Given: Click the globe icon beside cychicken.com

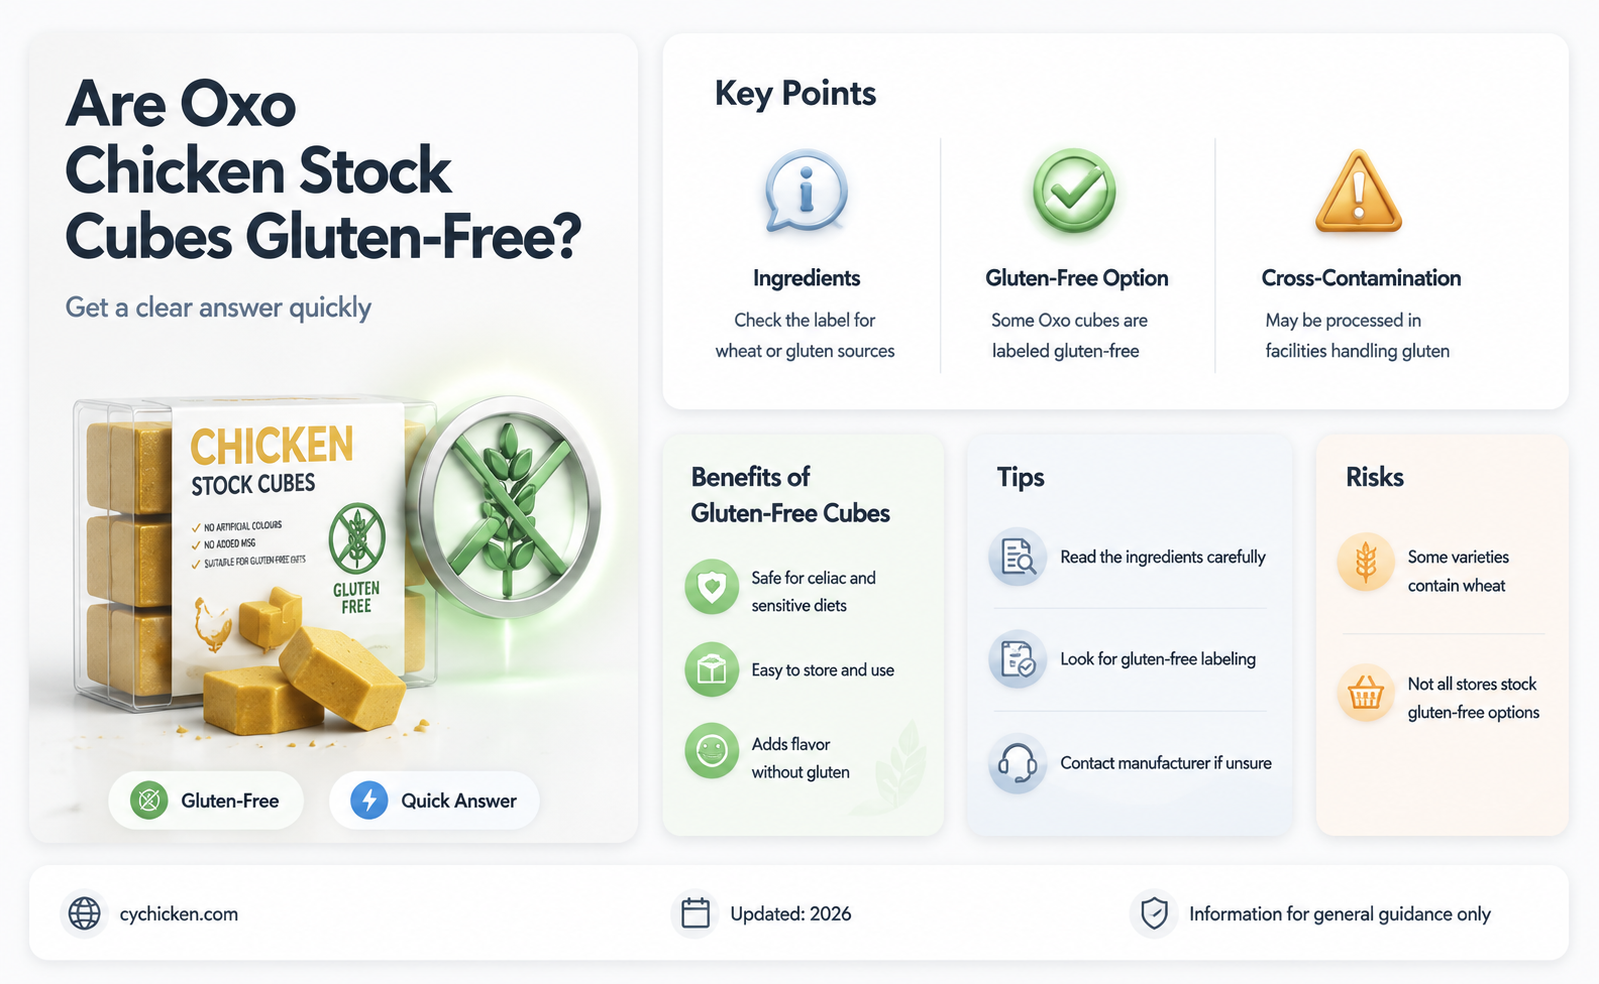Looking at the screenshot, I should (x=84, y=913).
